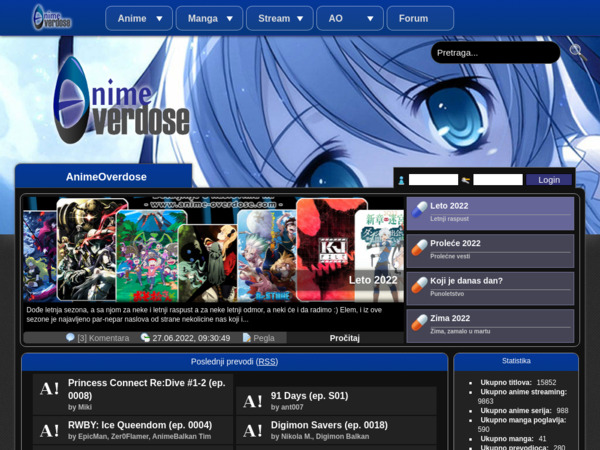
Task: Click the Ukupno manga: 41 statistic
Action: [513, 439]
